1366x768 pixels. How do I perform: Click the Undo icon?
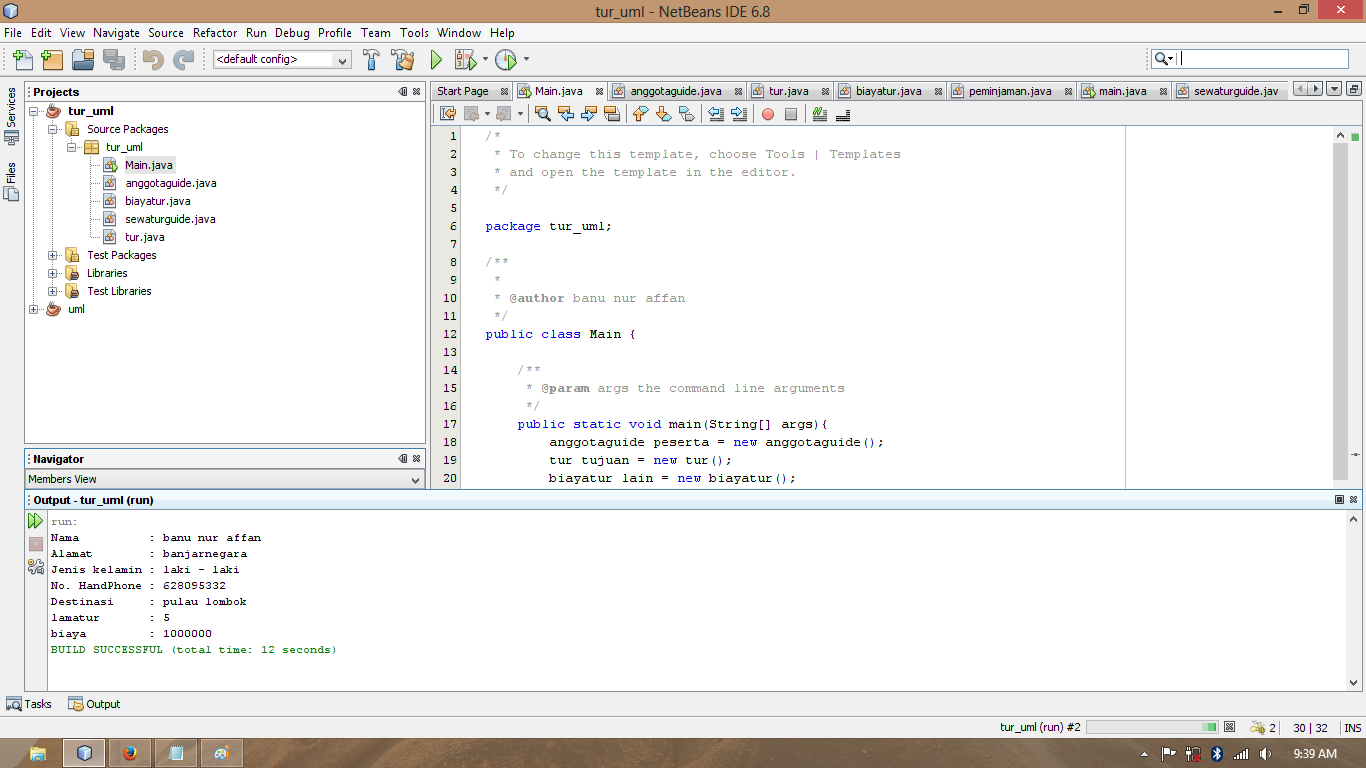(x=152, y=59)
